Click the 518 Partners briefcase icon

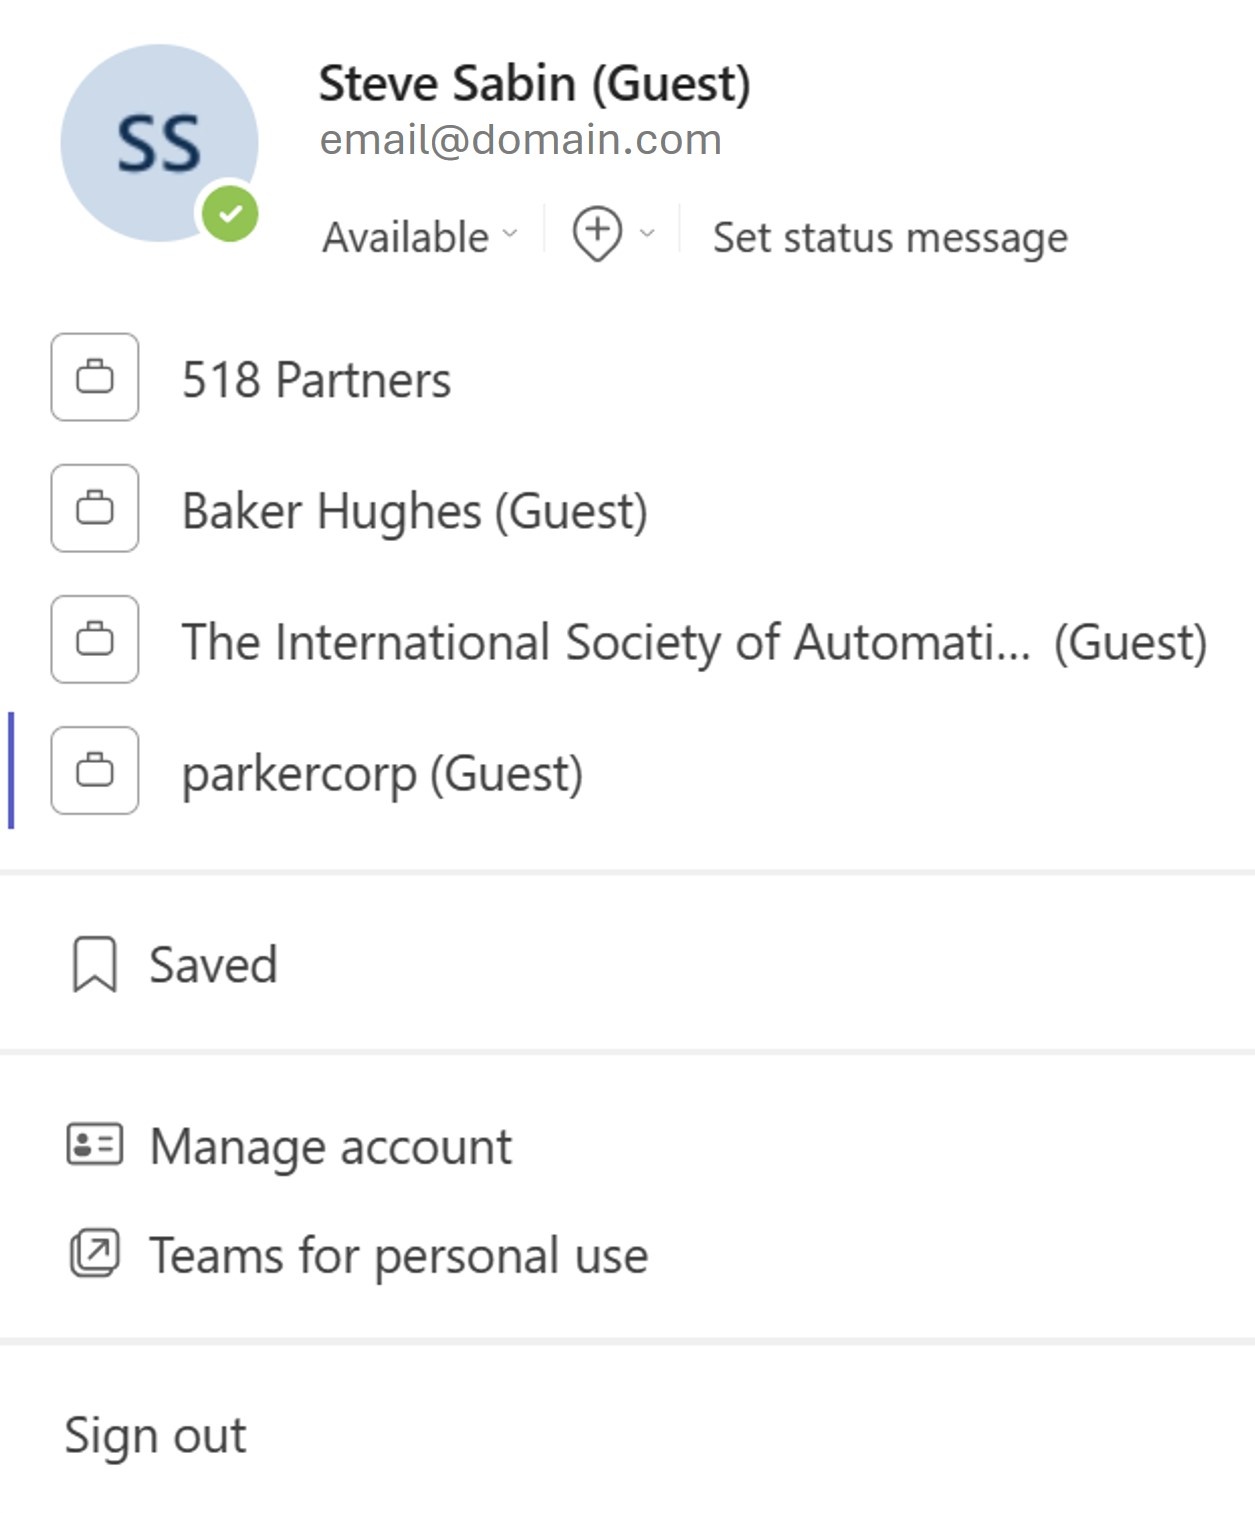(95, 377)
